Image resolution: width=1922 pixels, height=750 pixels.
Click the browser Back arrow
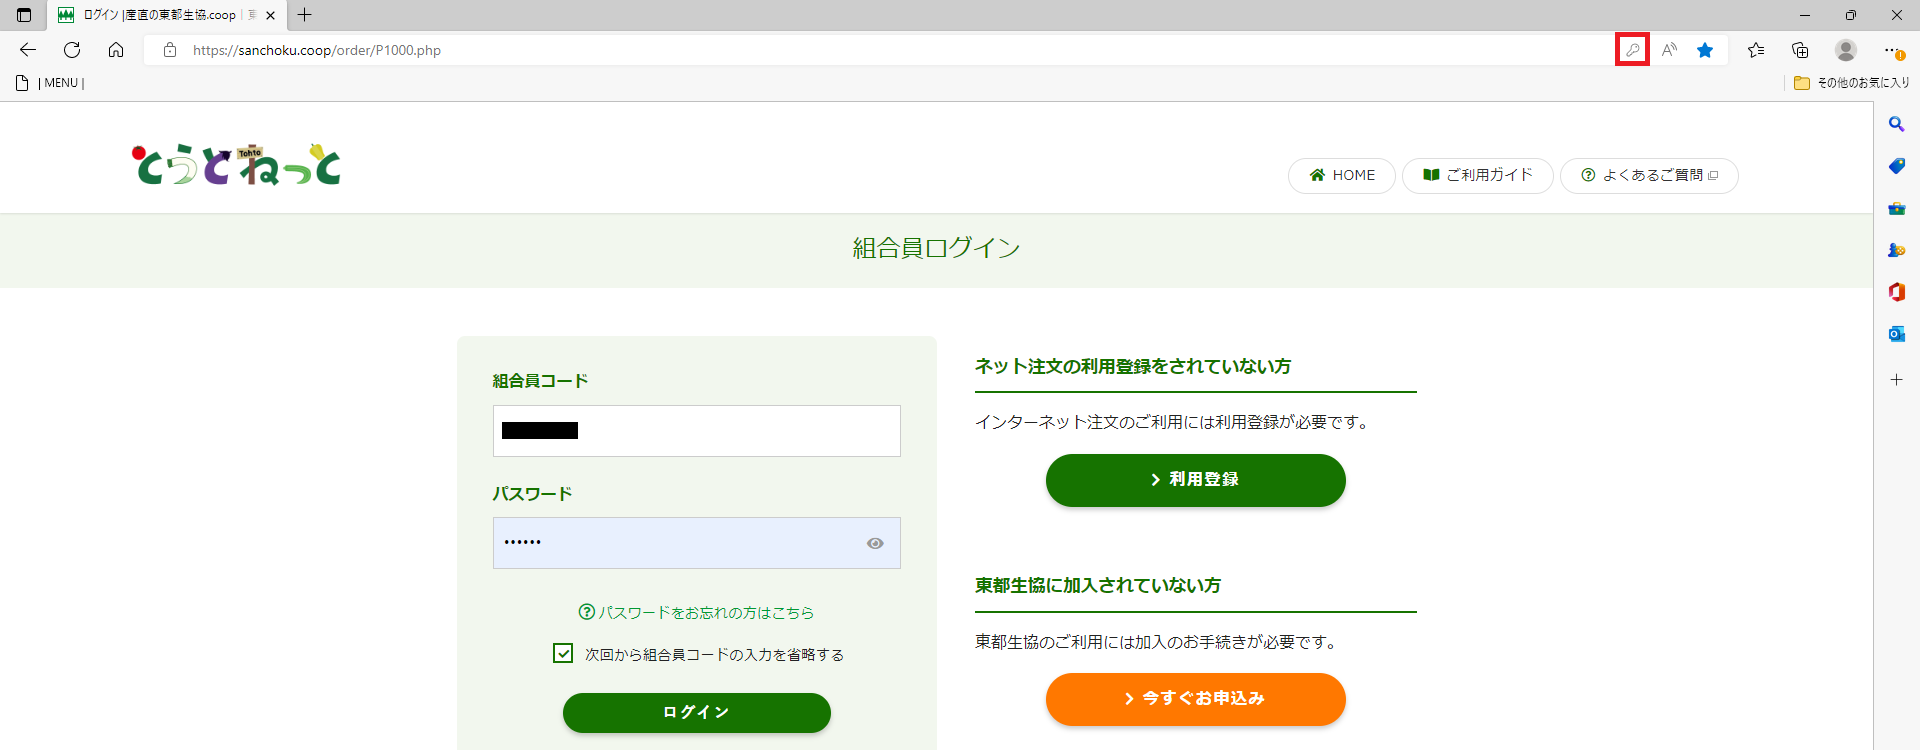coord(28,50)
